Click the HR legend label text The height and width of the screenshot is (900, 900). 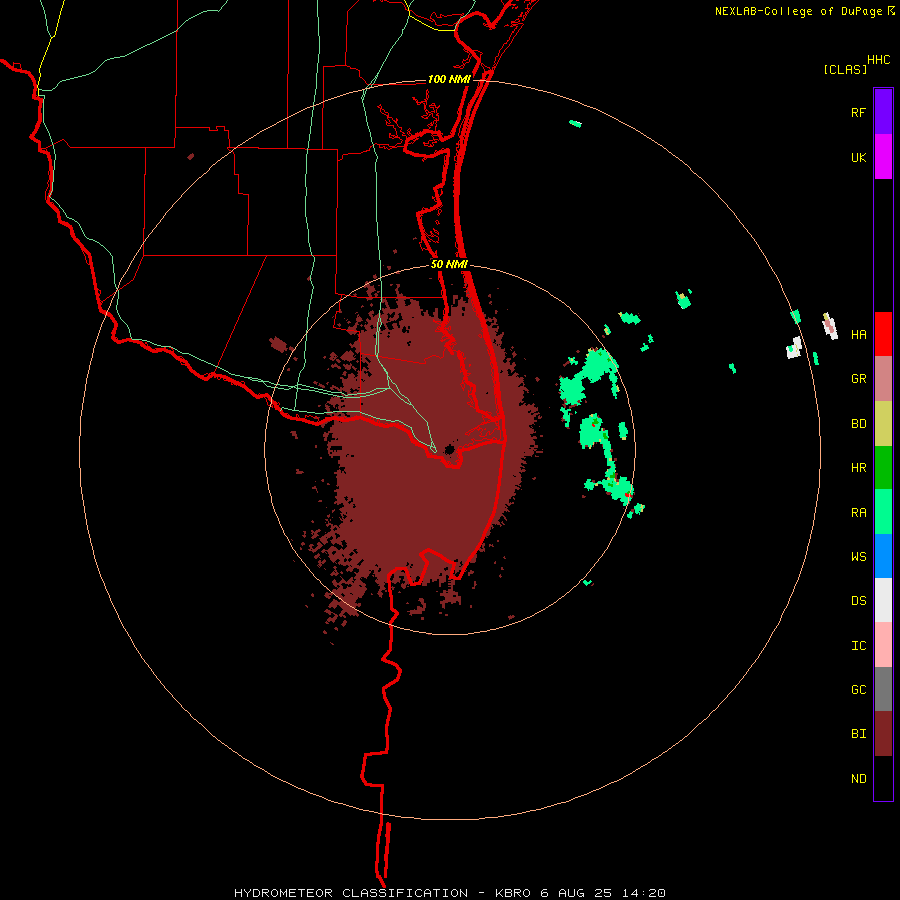coord(858,468)
